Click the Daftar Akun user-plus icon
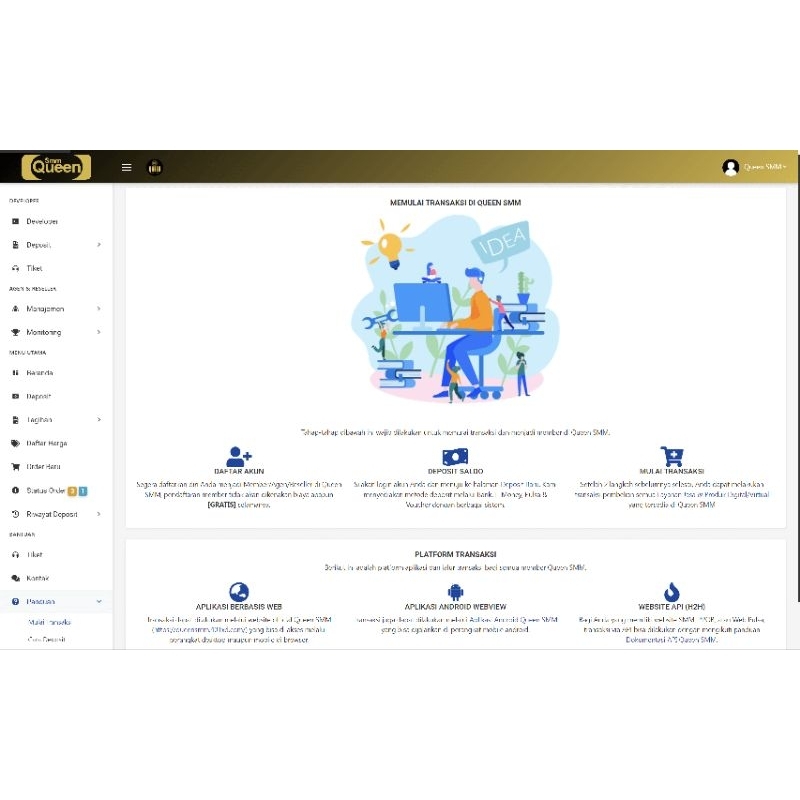The image size is (800, 800). pyautogui.click(x=239, y=456)
